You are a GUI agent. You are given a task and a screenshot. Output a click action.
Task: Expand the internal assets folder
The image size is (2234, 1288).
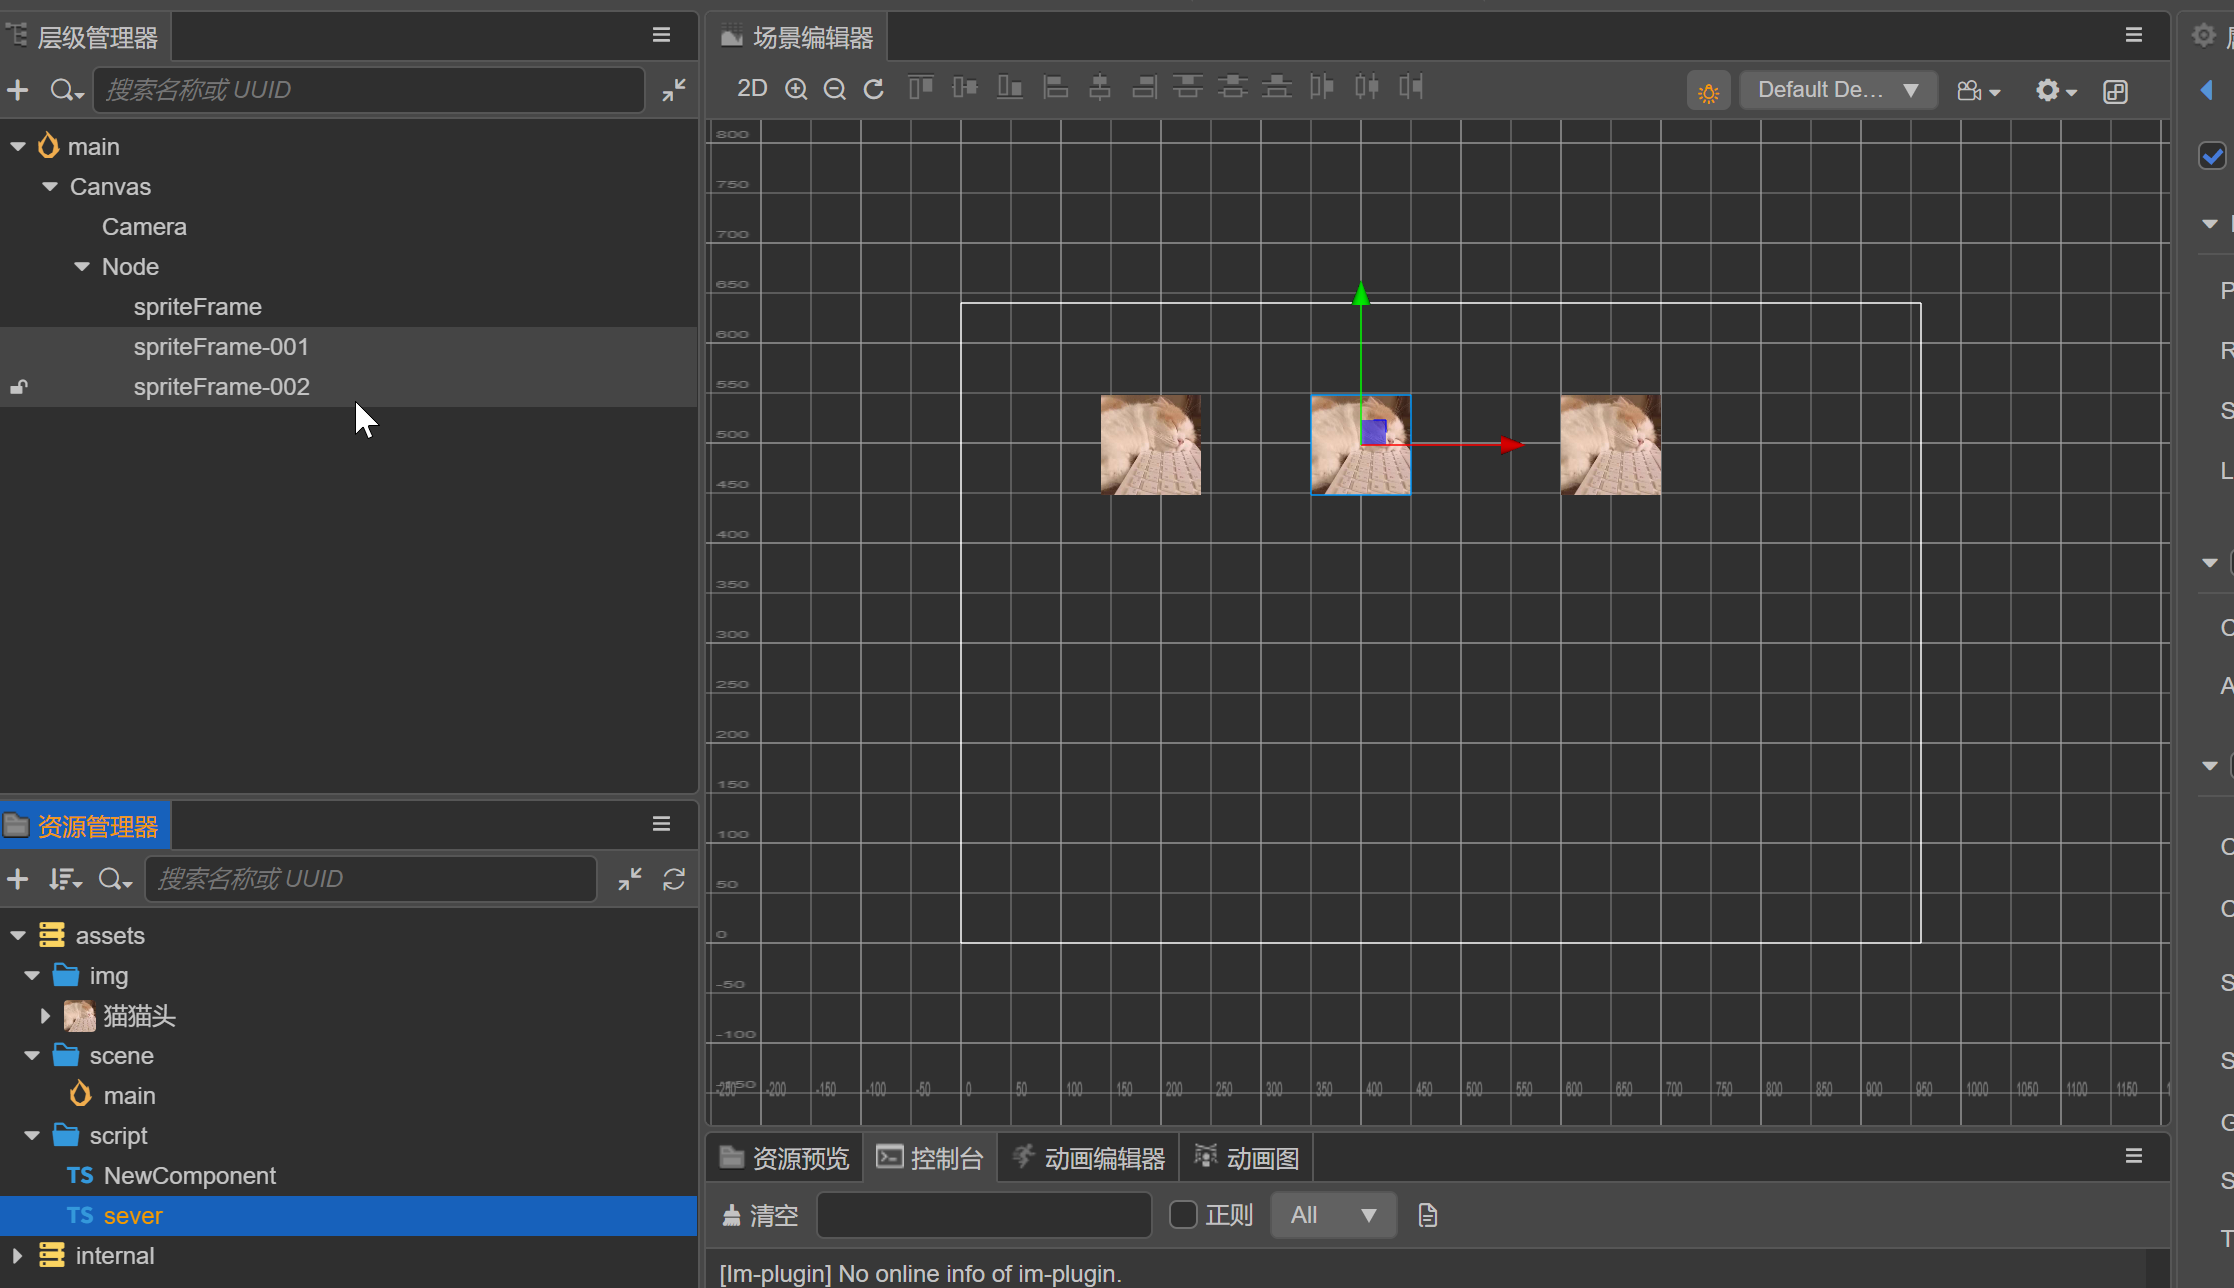click(17, 1255)
